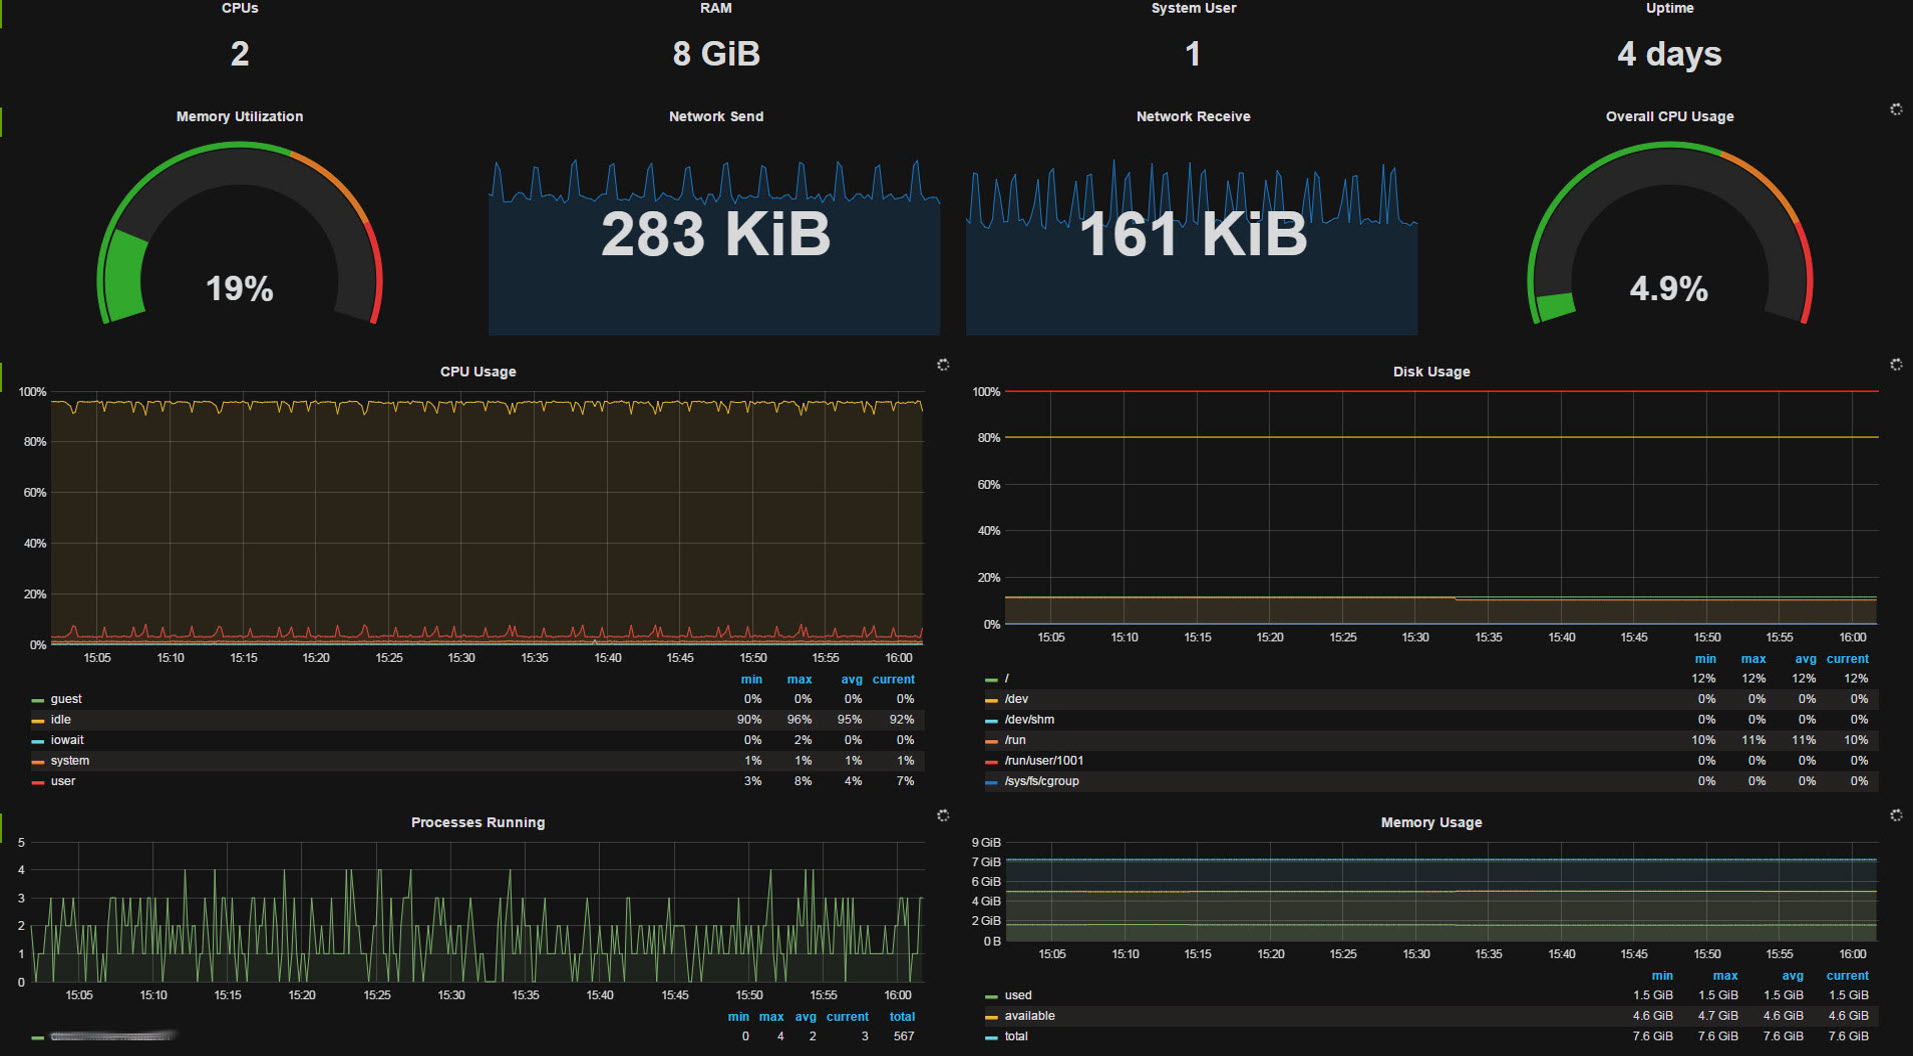Click the blurred Processes Running legend series
1913x1056 pixels.
click(113, 1037)
